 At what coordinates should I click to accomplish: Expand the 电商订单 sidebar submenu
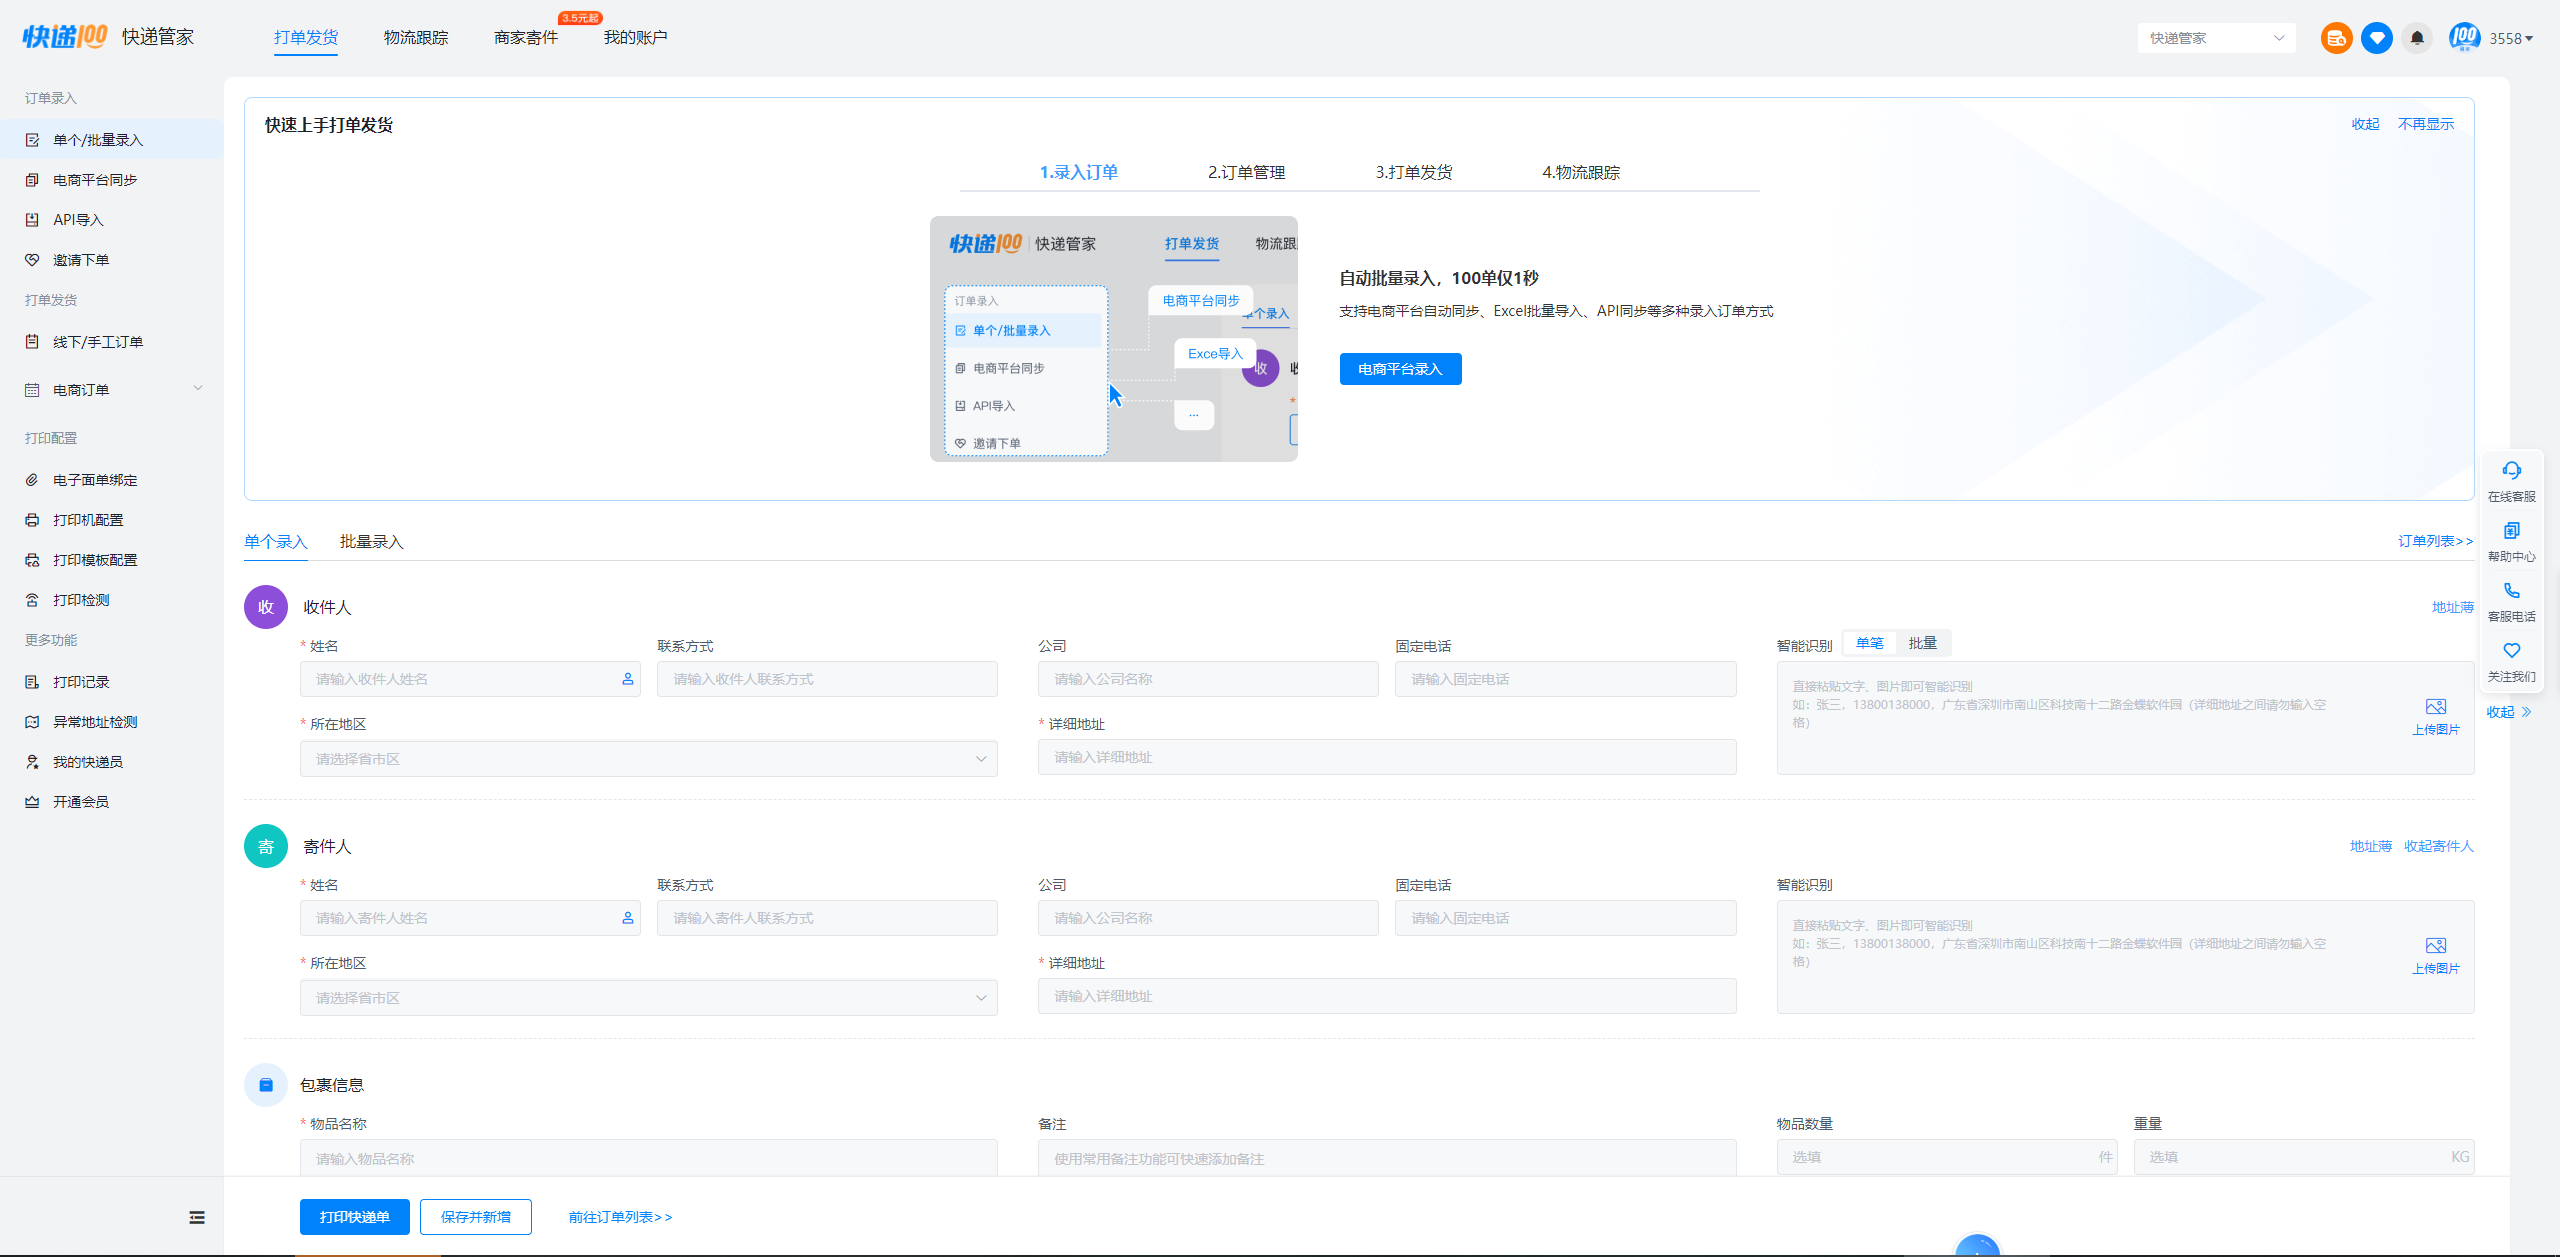click(198, 389)
